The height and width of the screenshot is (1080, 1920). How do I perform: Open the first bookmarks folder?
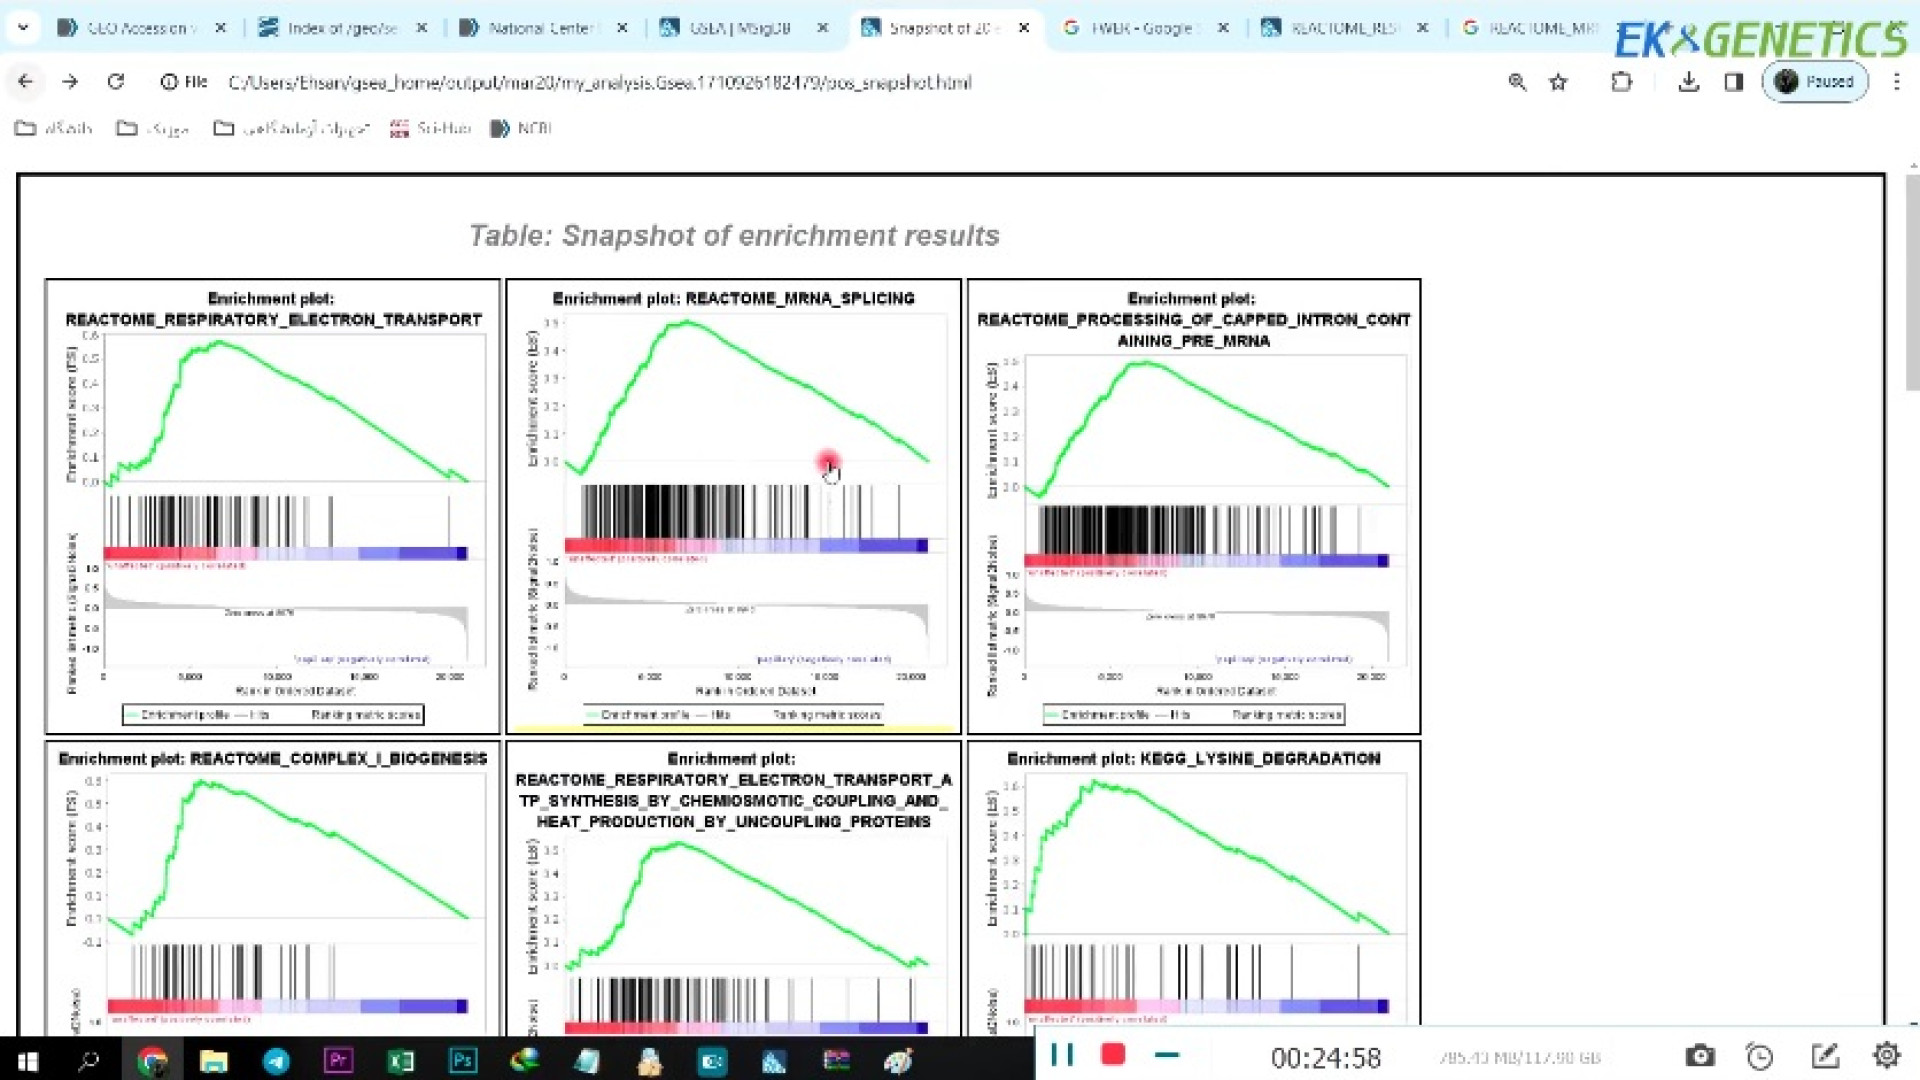click(54, 128)
